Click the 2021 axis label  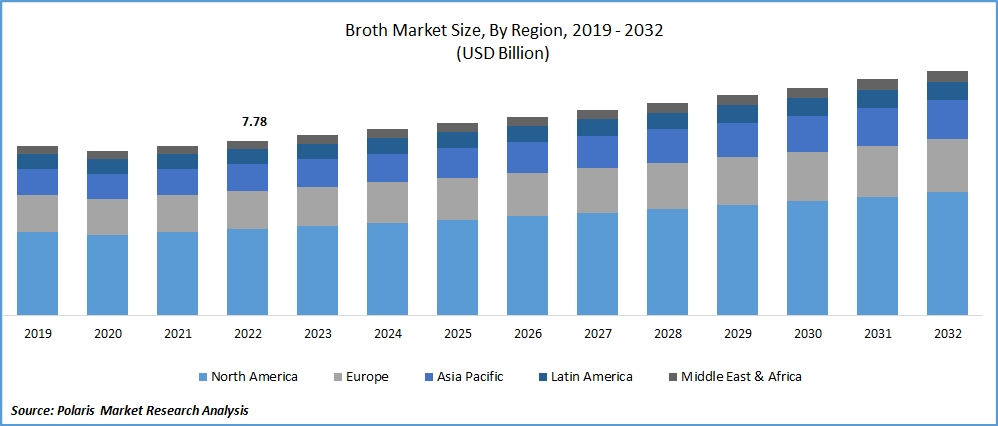[x=178, y=334]
